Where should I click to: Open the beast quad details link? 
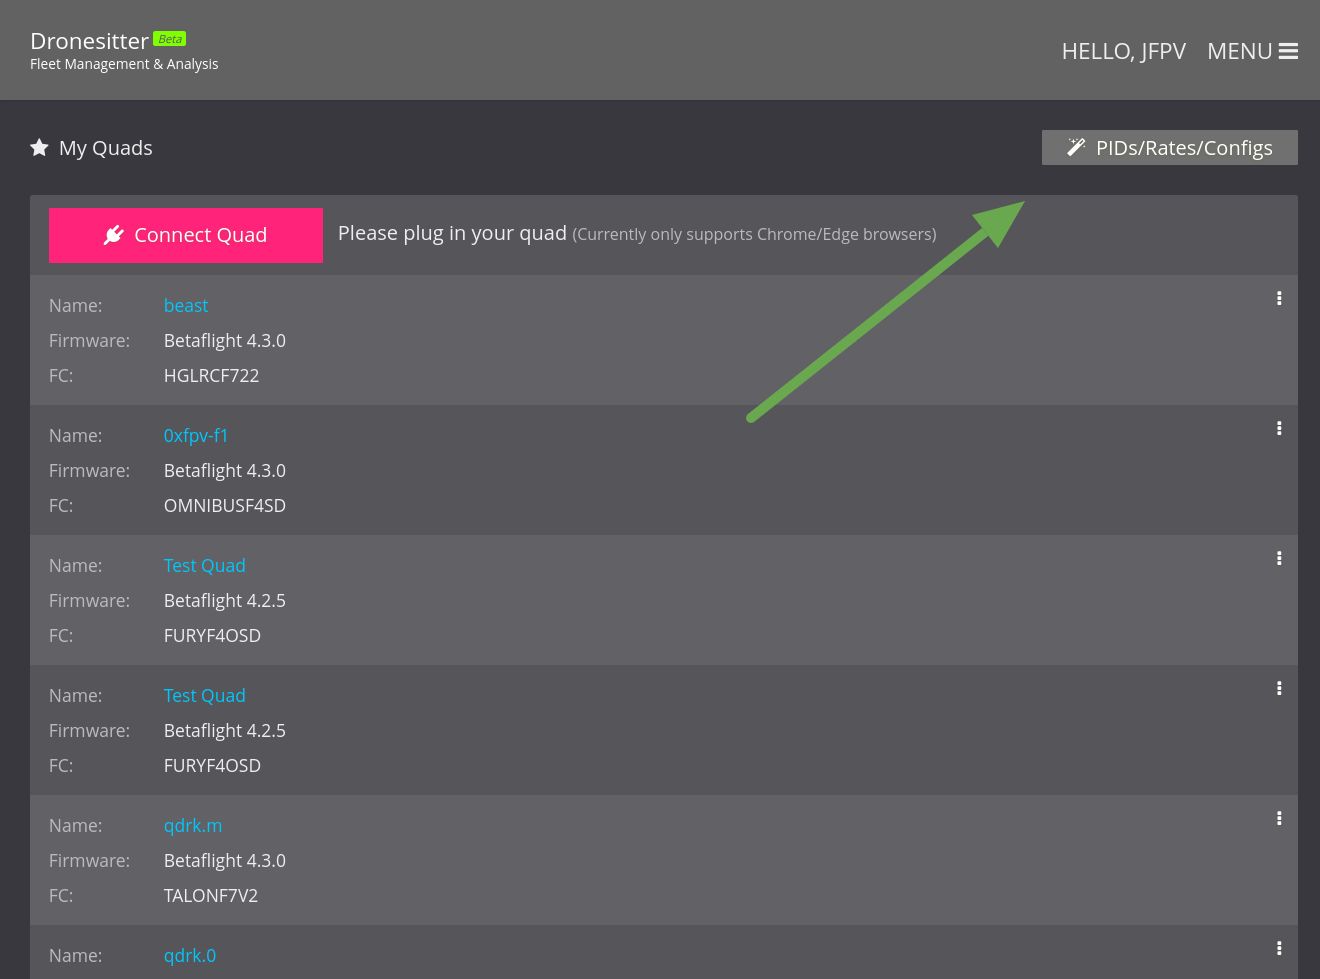click(186, 305)
